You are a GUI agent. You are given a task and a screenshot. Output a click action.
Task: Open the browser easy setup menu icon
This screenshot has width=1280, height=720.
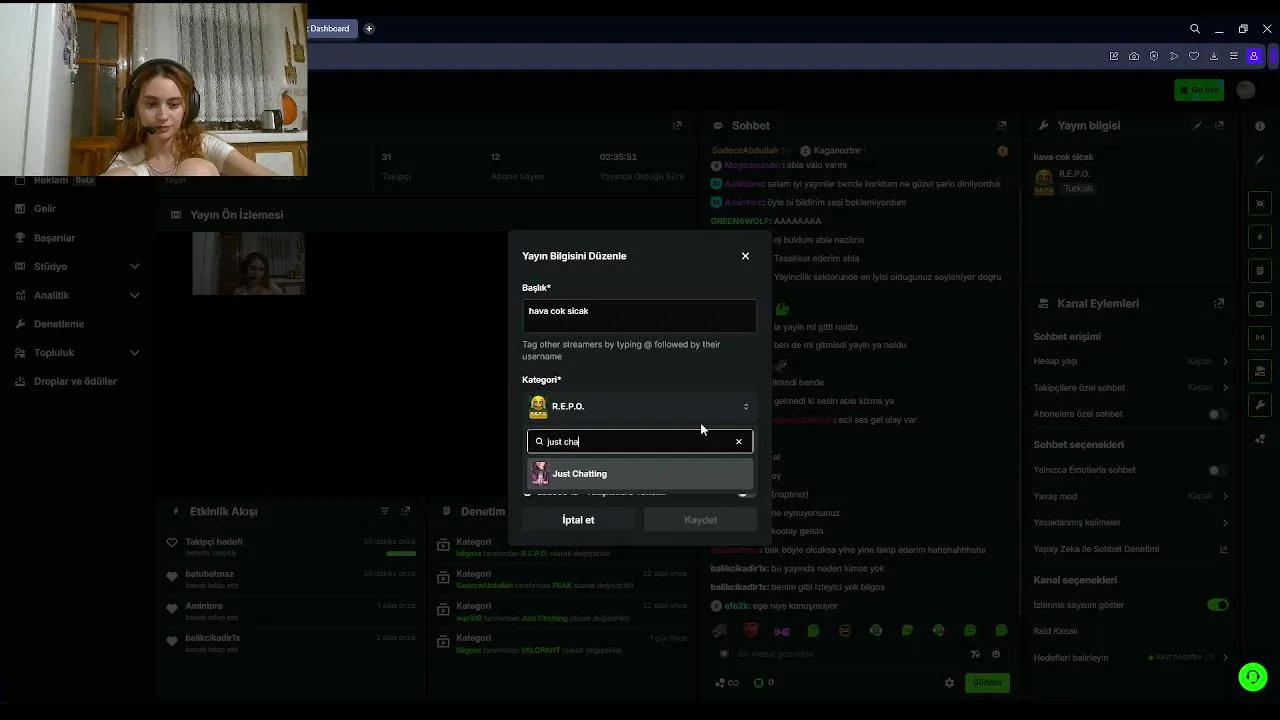coord(1234,56)
